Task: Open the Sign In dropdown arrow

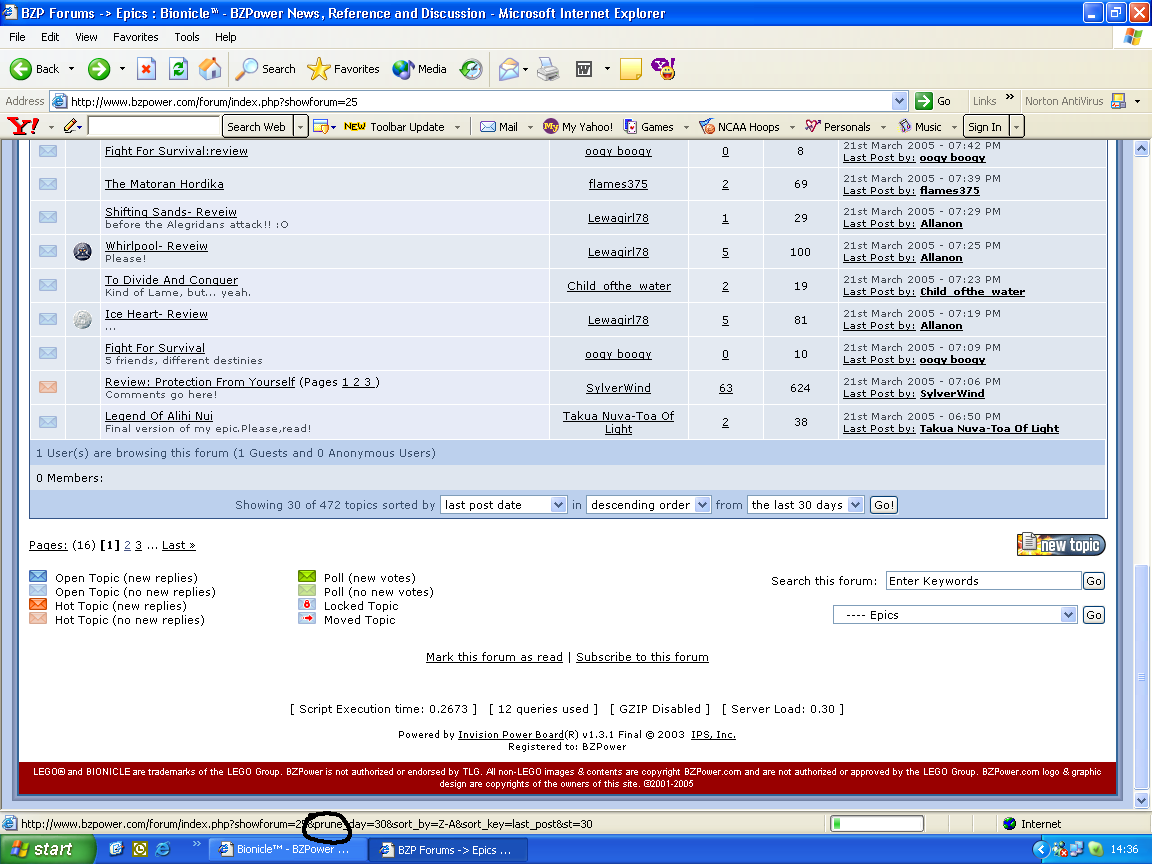Action: (x=1016, y=126)
